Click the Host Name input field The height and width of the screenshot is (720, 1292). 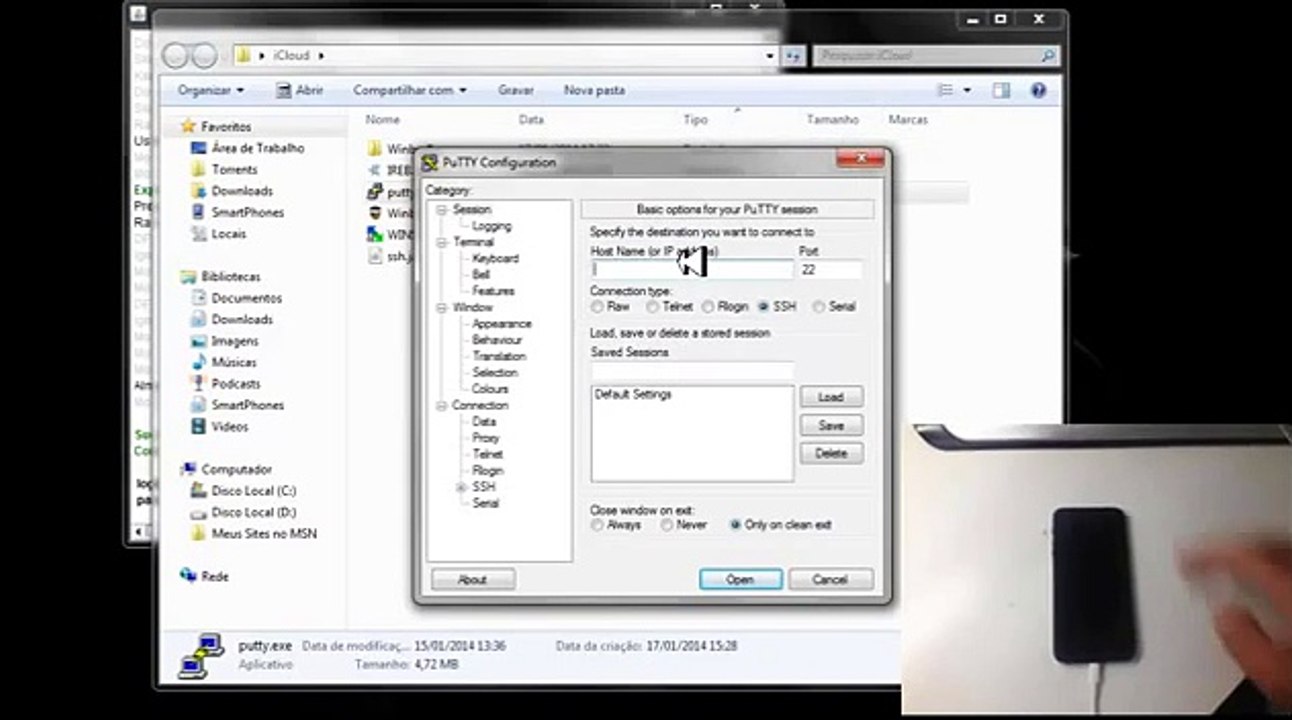[692, 269]
